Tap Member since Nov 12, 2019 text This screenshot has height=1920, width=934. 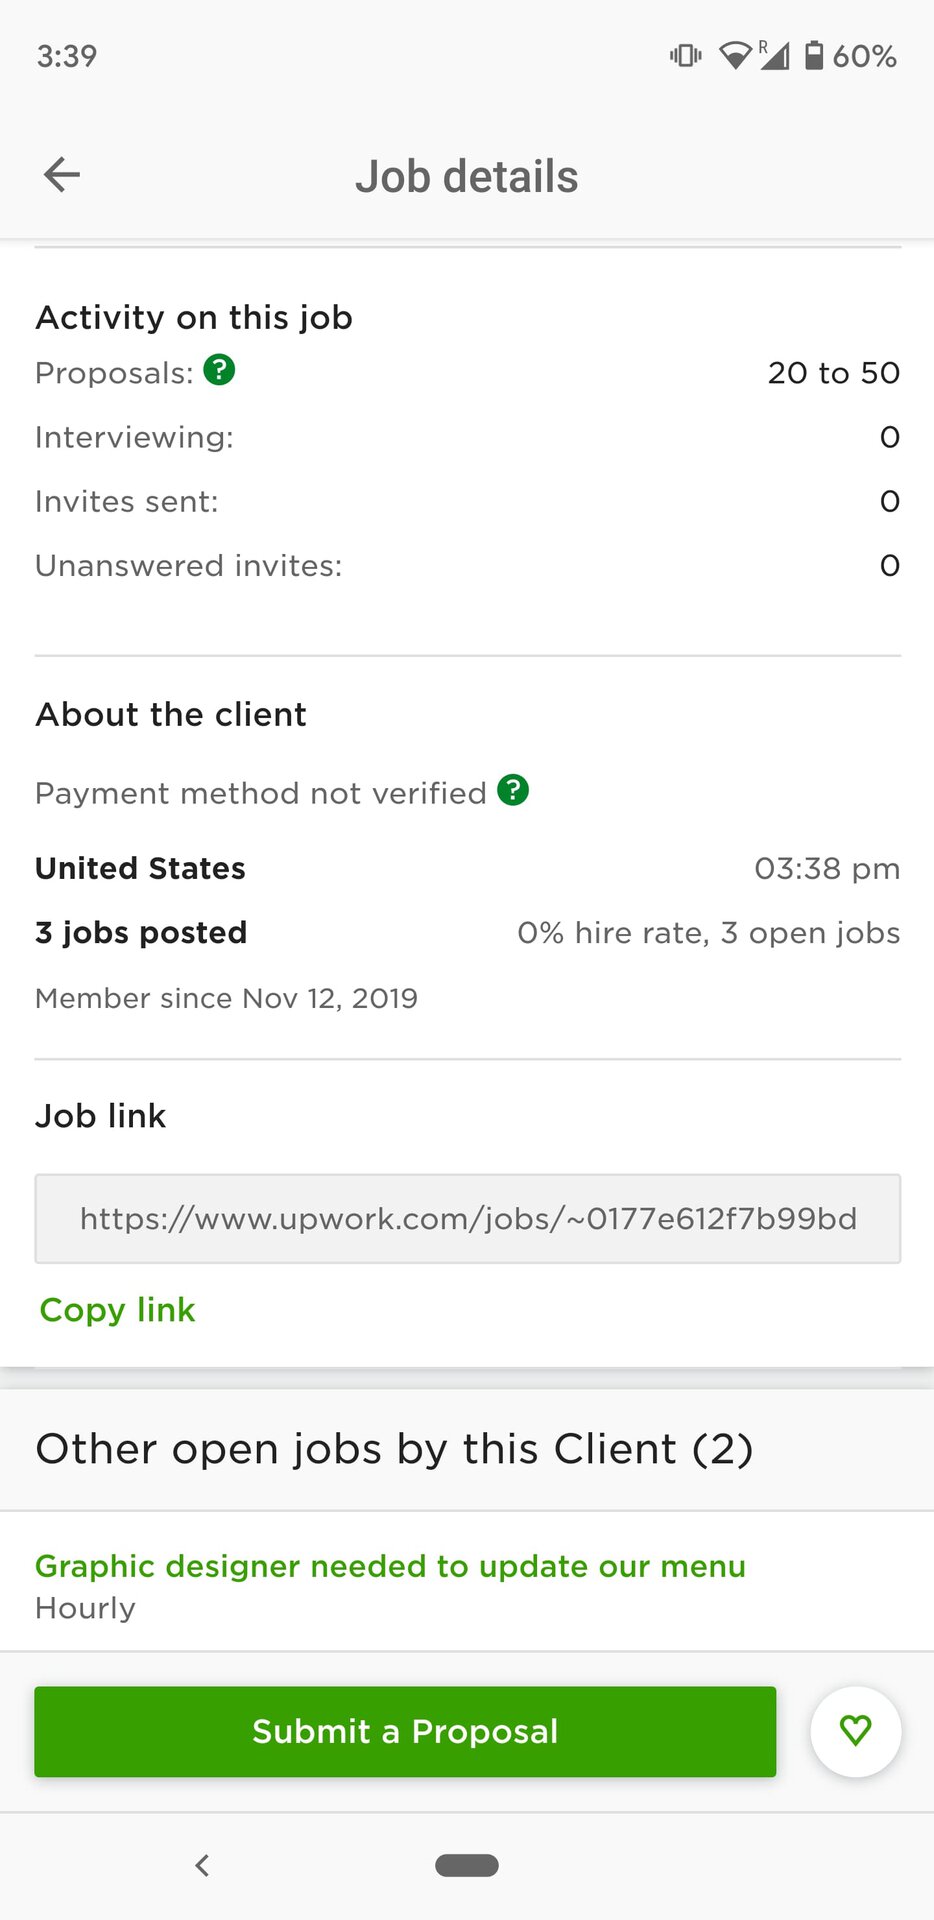pyautogui.click(x=226, y=998)
